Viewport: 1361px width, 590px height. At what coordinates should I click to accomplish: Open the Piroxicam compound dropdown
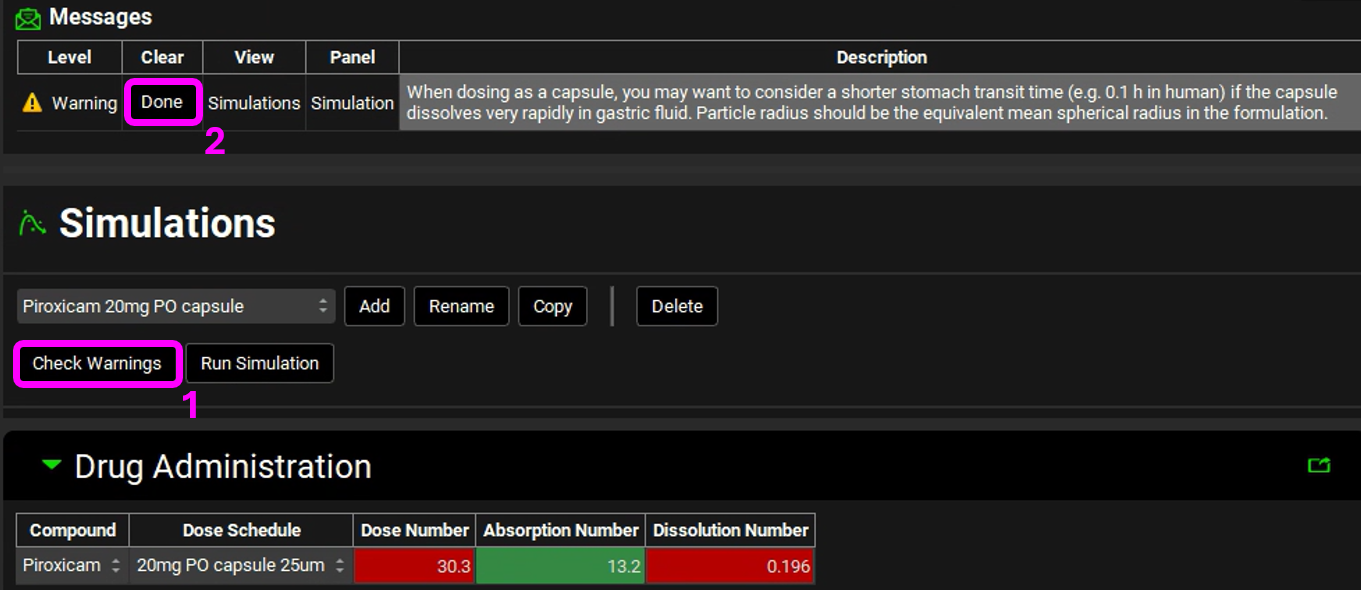[70, 565]
